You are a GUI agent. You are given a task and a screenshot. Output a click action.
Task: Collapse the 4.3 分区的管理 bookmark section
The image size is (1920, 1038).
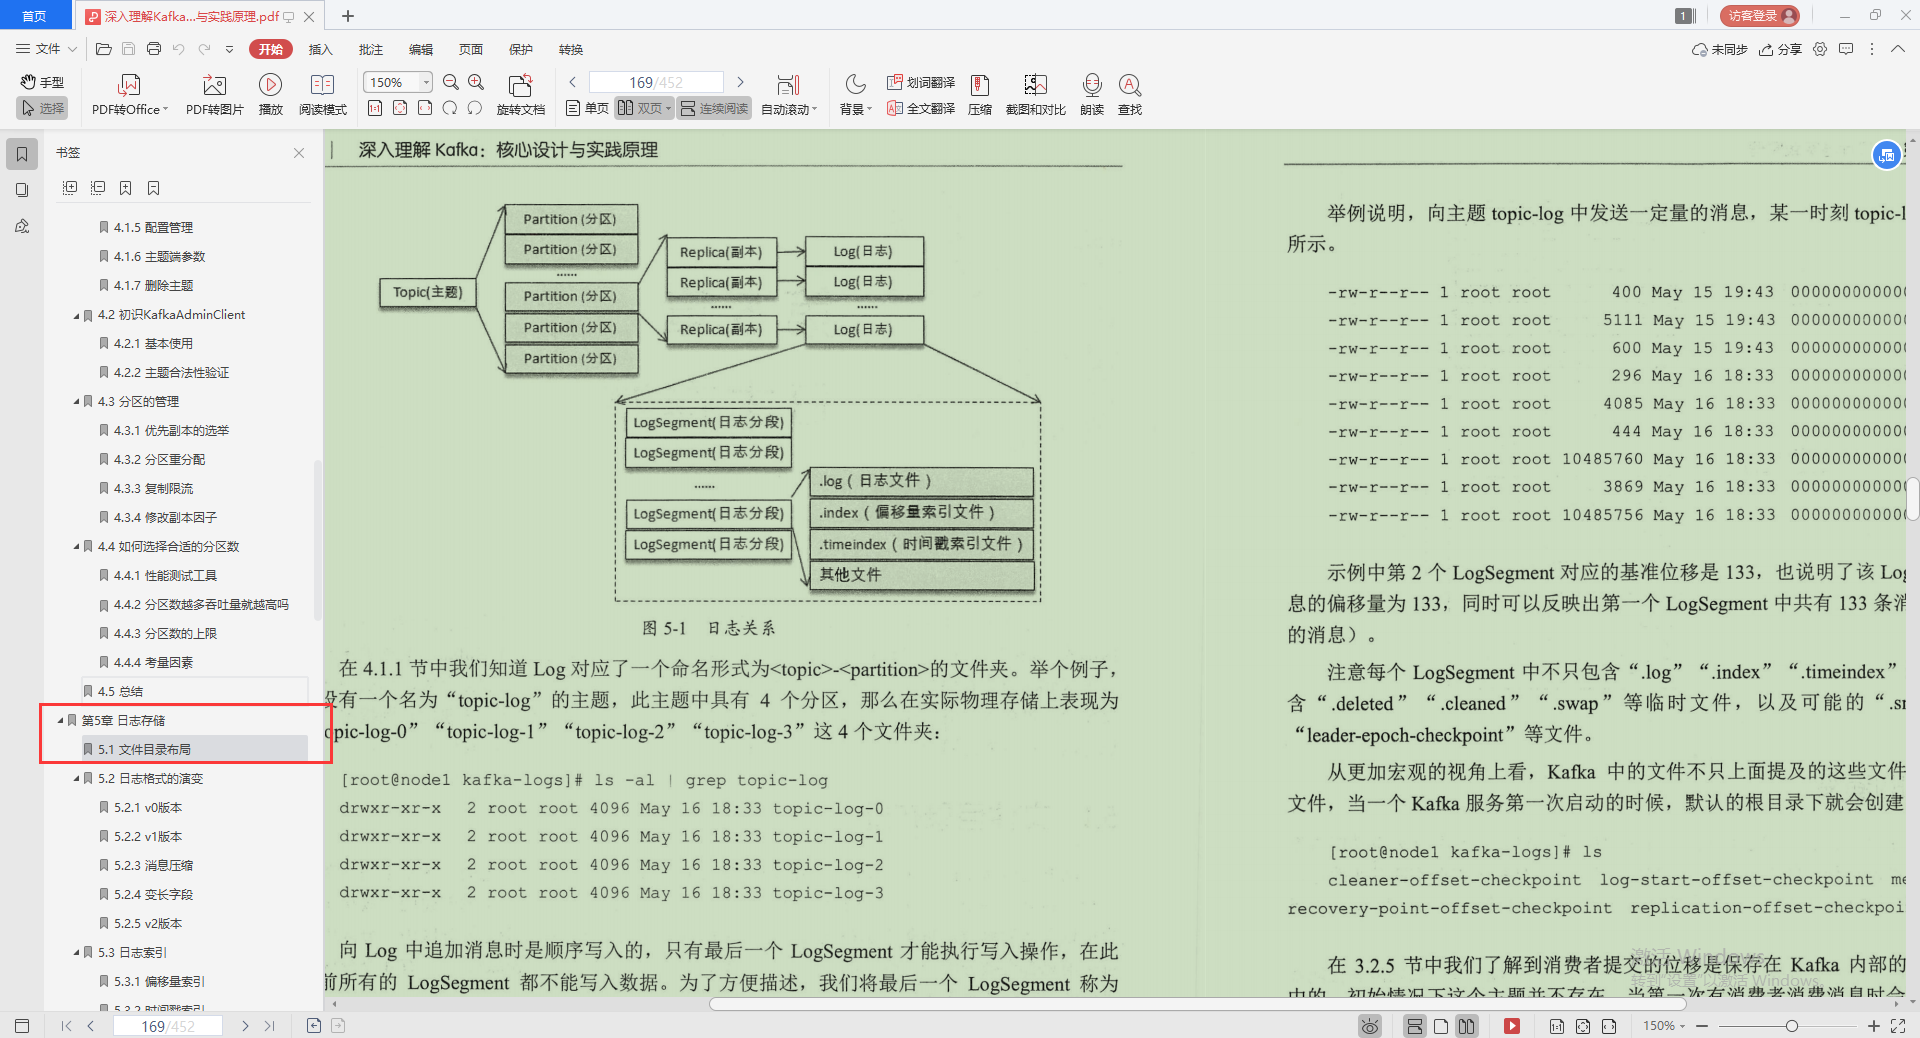(x=77, y=401)
